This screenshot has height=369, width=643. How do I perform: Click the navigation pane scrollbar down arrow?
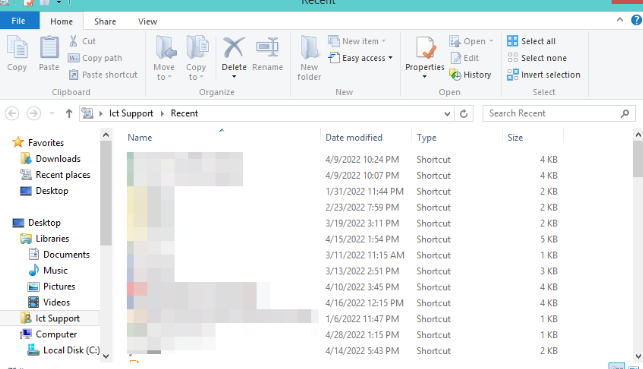tap(106, 356)
